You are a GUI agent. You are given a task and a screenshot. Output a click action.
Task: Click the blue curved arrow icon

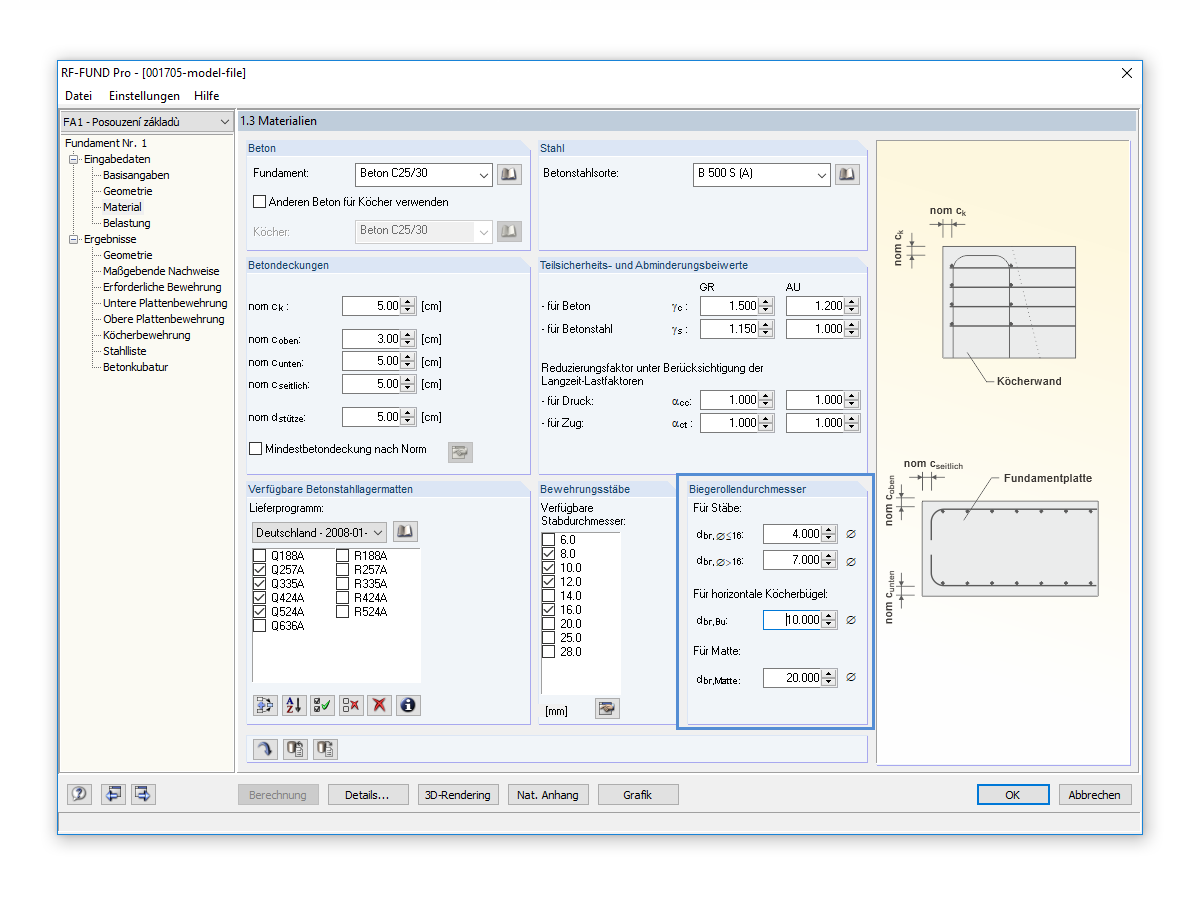(265, 748)
